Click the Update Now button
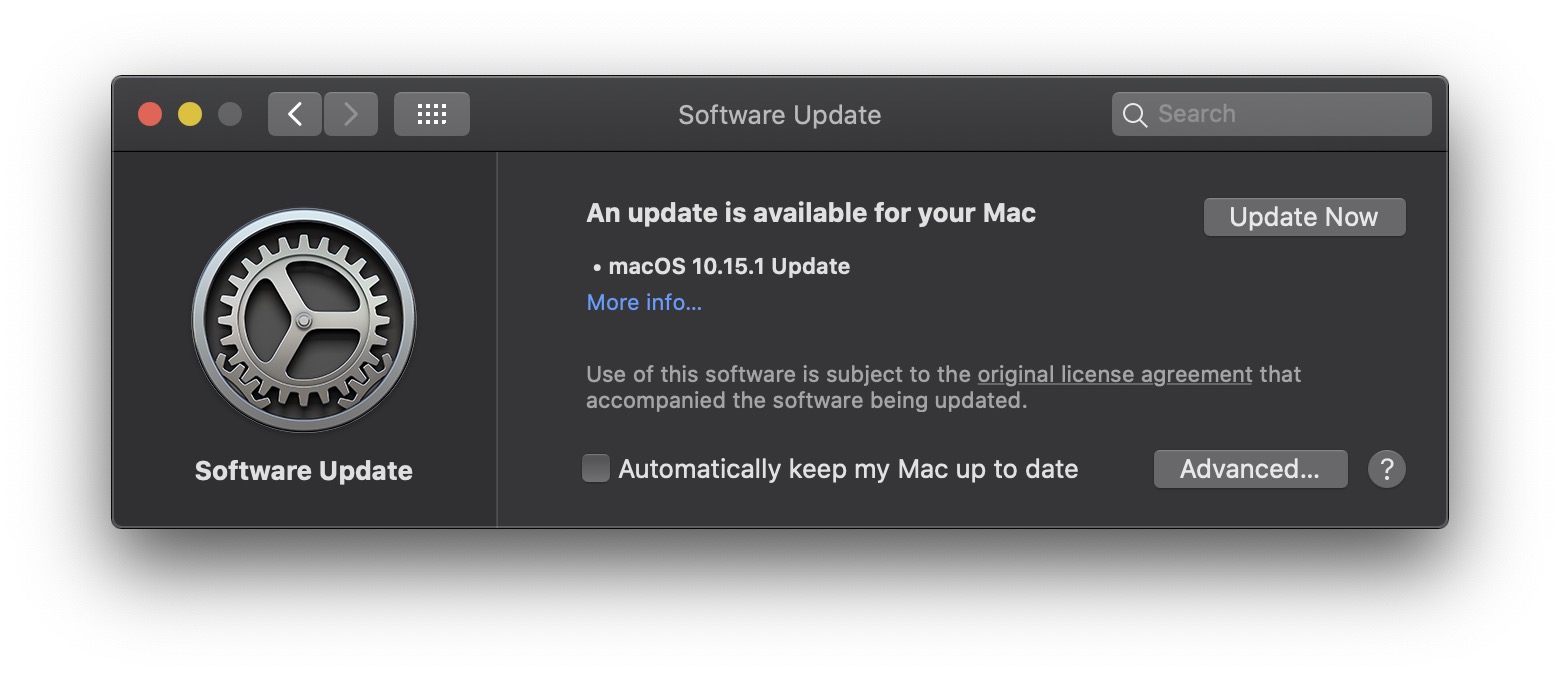 click(1304, 216)
